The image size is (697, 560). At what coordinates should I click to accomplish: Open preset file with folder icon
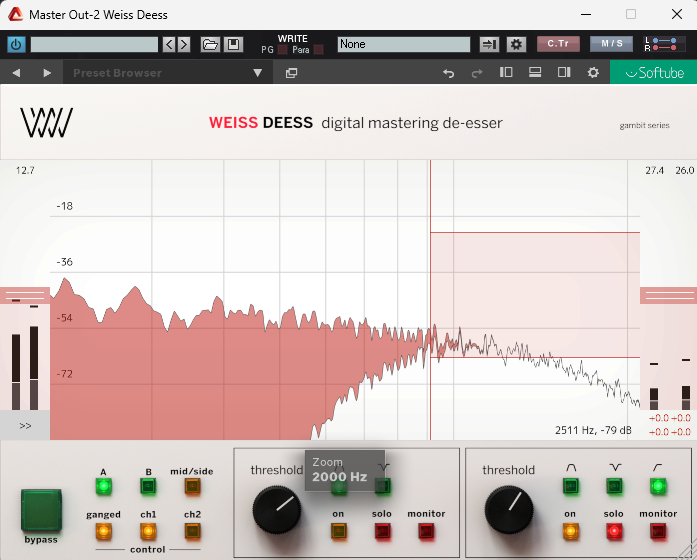pos(210,44)
